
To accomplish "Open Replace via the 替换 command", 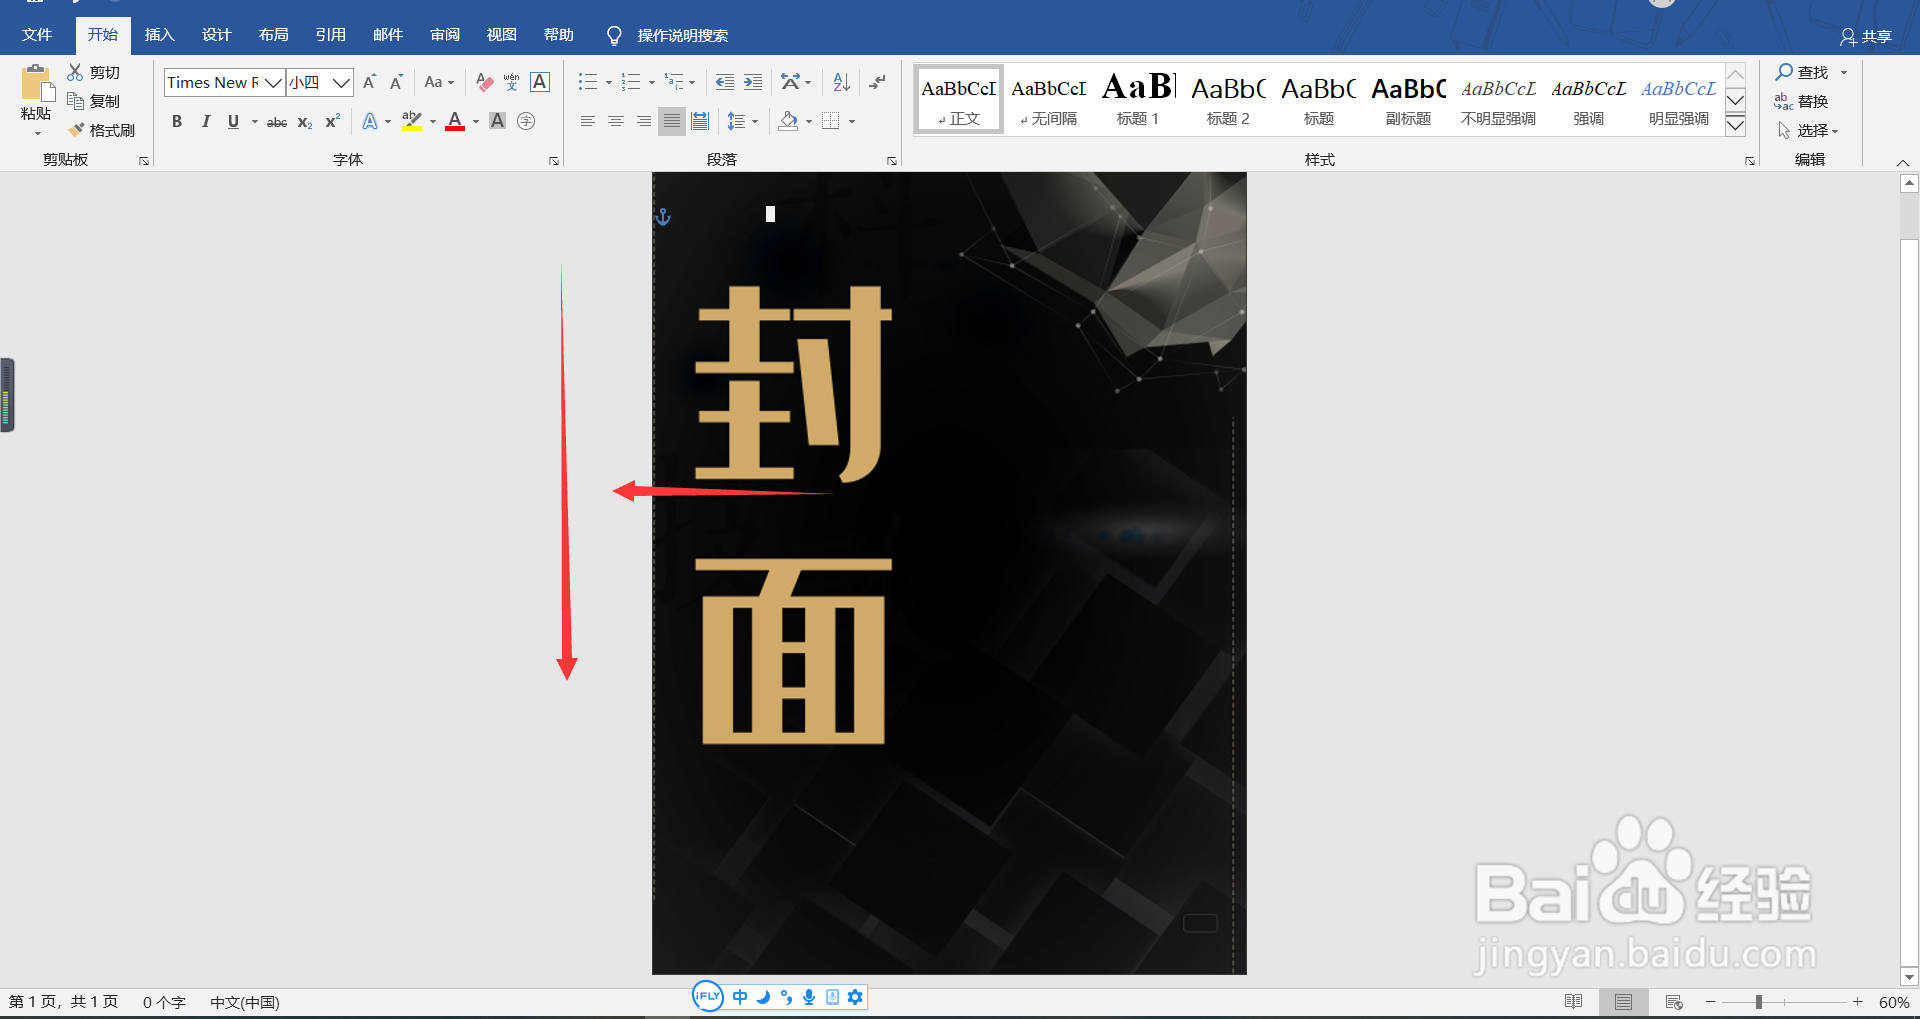I will pyautogui.click(x=1810, y=100).
